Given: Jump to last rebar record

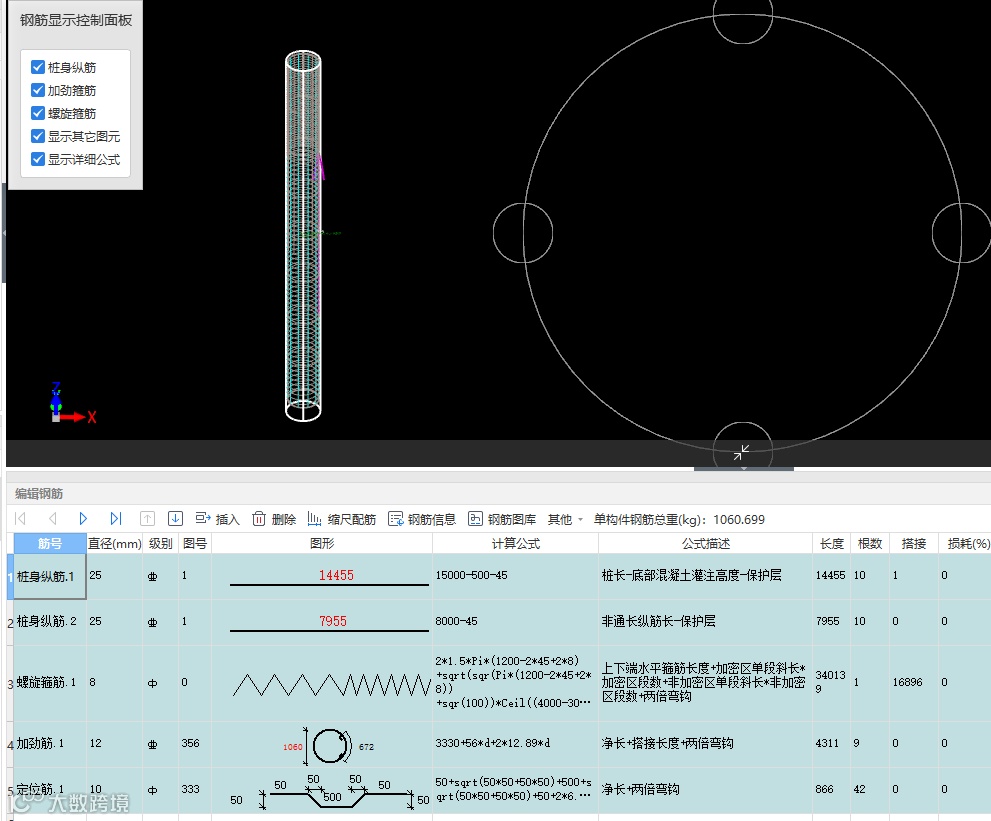Looking at the screenshot, I should 115,519.
